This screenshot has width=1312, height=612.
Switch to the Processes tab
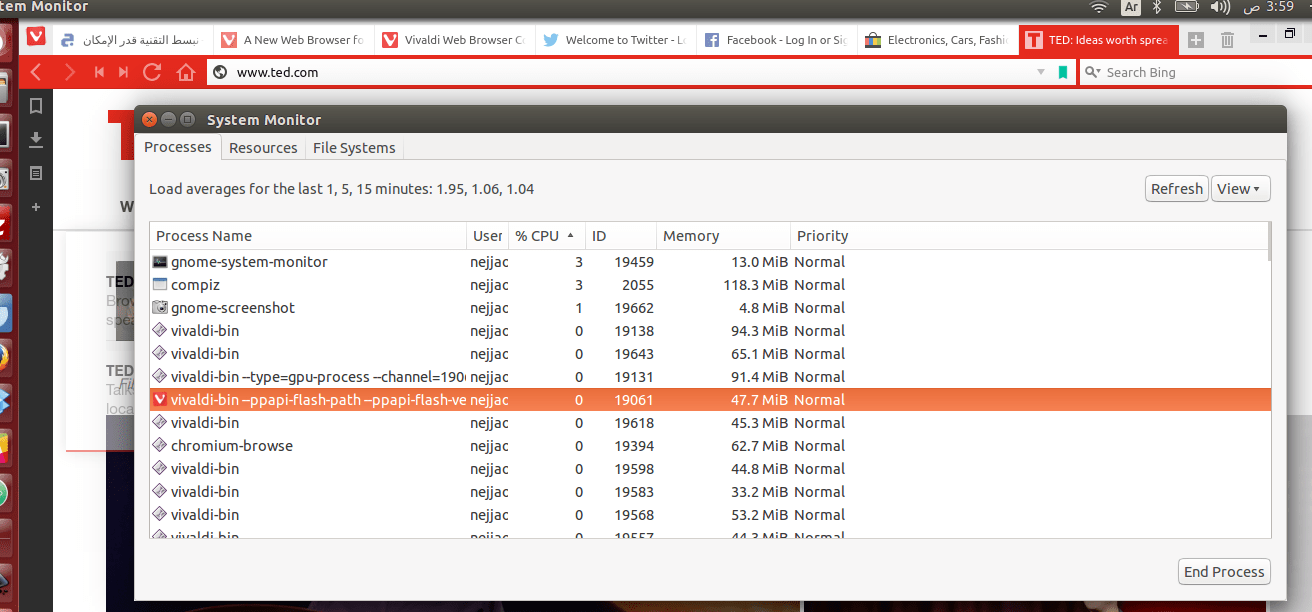click(178, 147)
